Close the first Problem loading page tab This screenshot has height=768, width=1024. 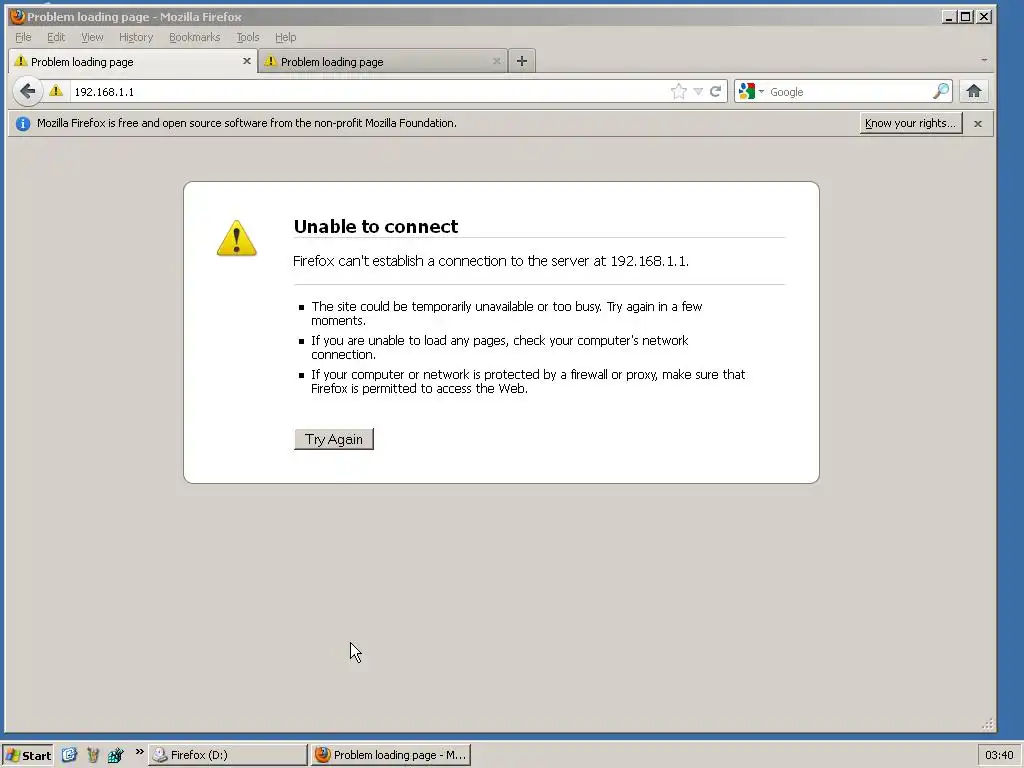click(x=246, y=61)
